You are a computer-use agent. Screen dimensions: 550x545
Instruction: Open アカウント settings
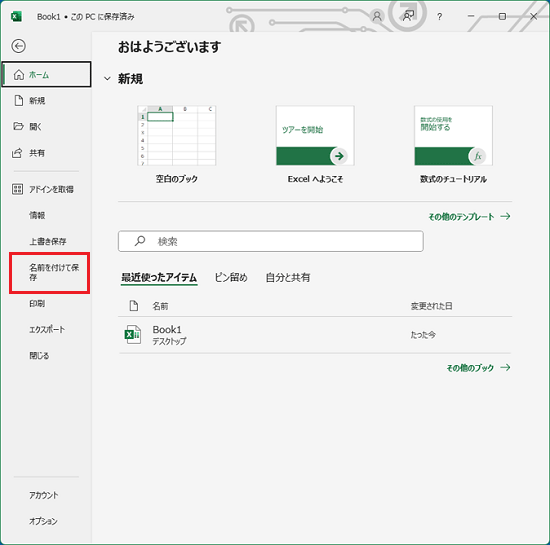pos(43,495)
